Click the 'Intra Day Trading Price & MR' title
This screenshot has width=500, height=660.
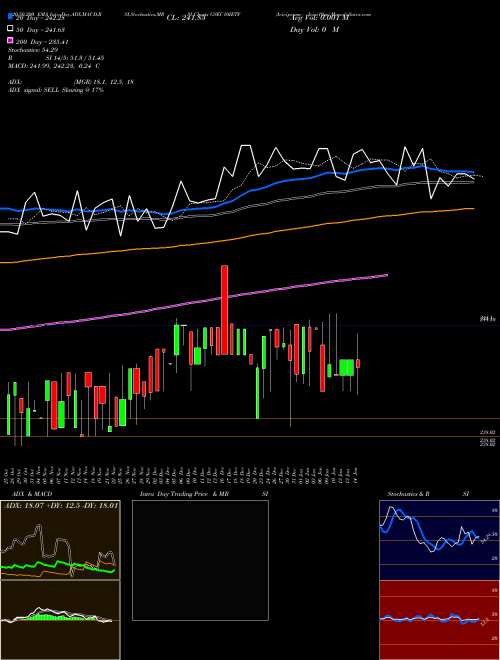pos(184,494)
